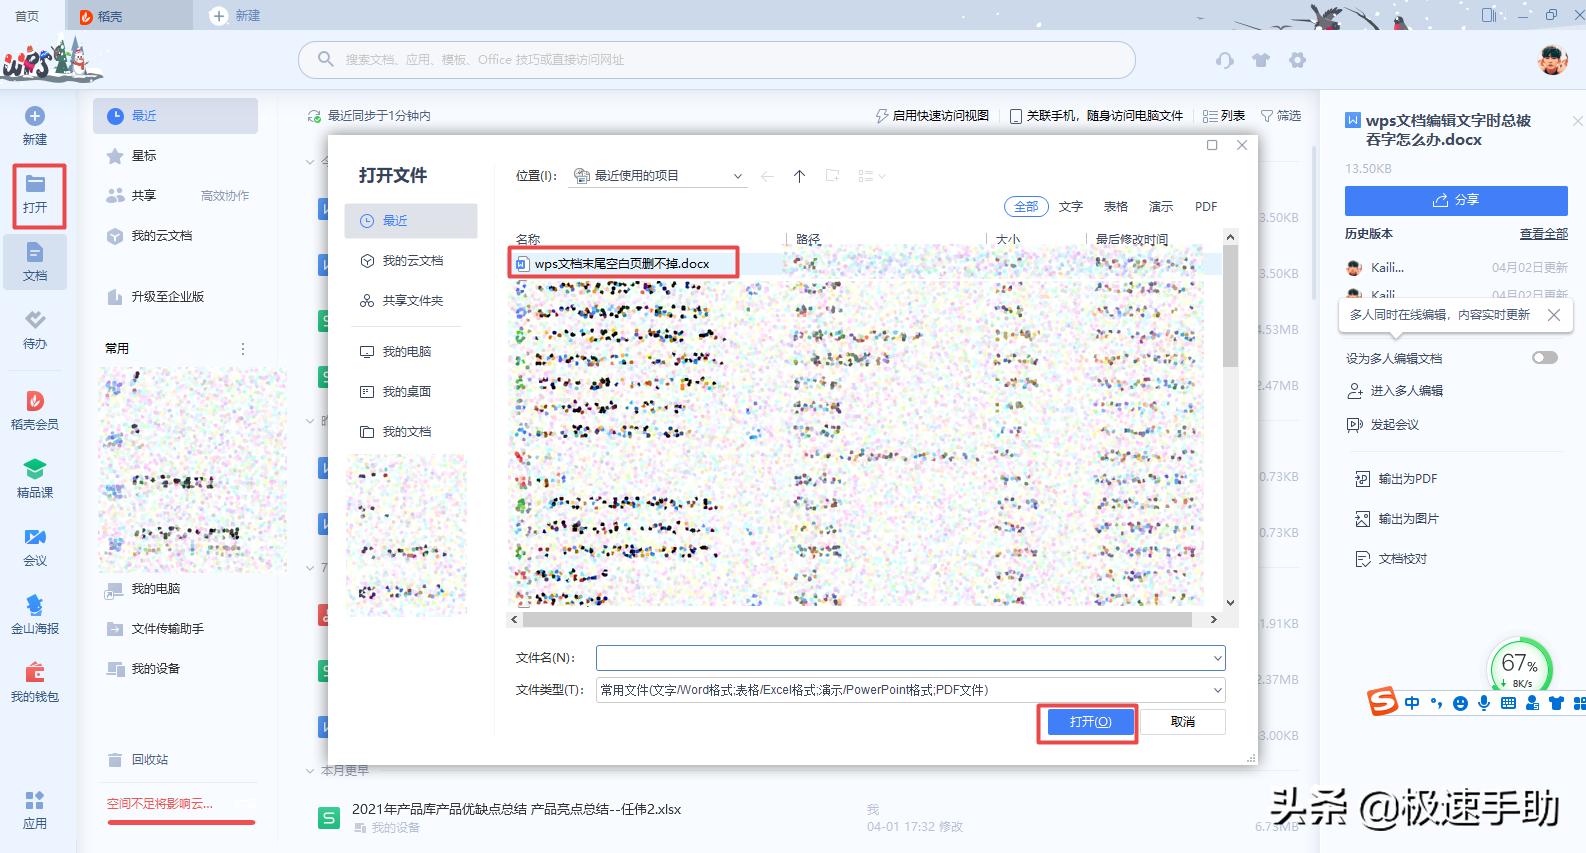Viewport: 1586px width, 853px height.
Task: Open 精品课 sidebar icon
Action: [x=35, y=479]
